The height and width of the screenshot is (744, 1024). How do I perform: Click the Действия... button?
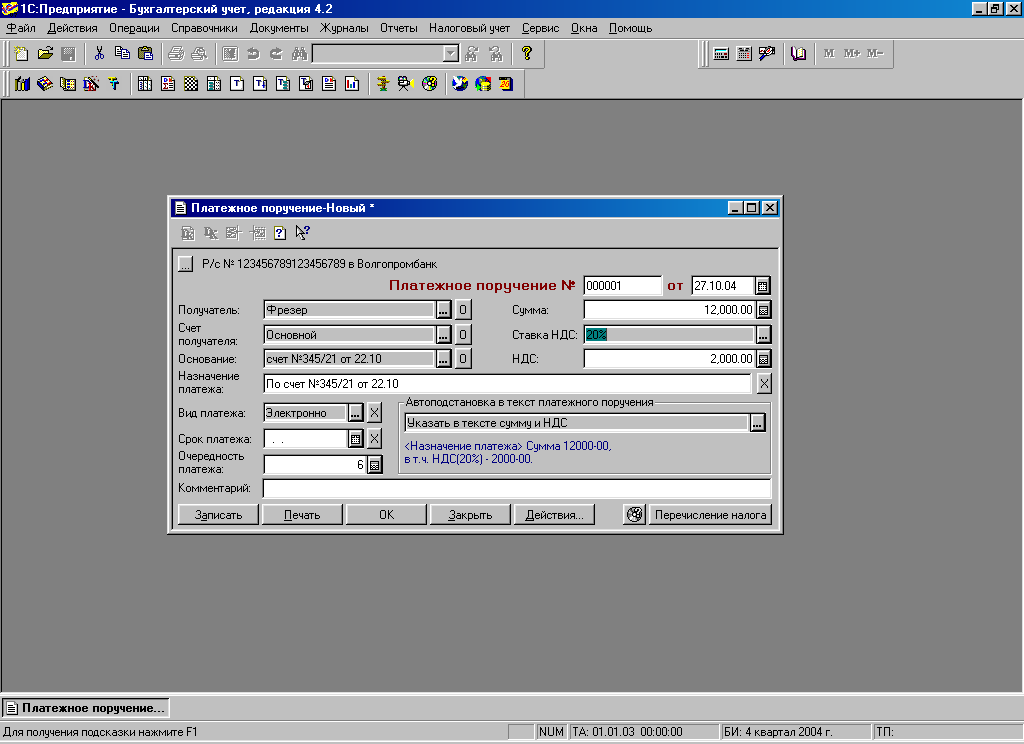(554, 515)
